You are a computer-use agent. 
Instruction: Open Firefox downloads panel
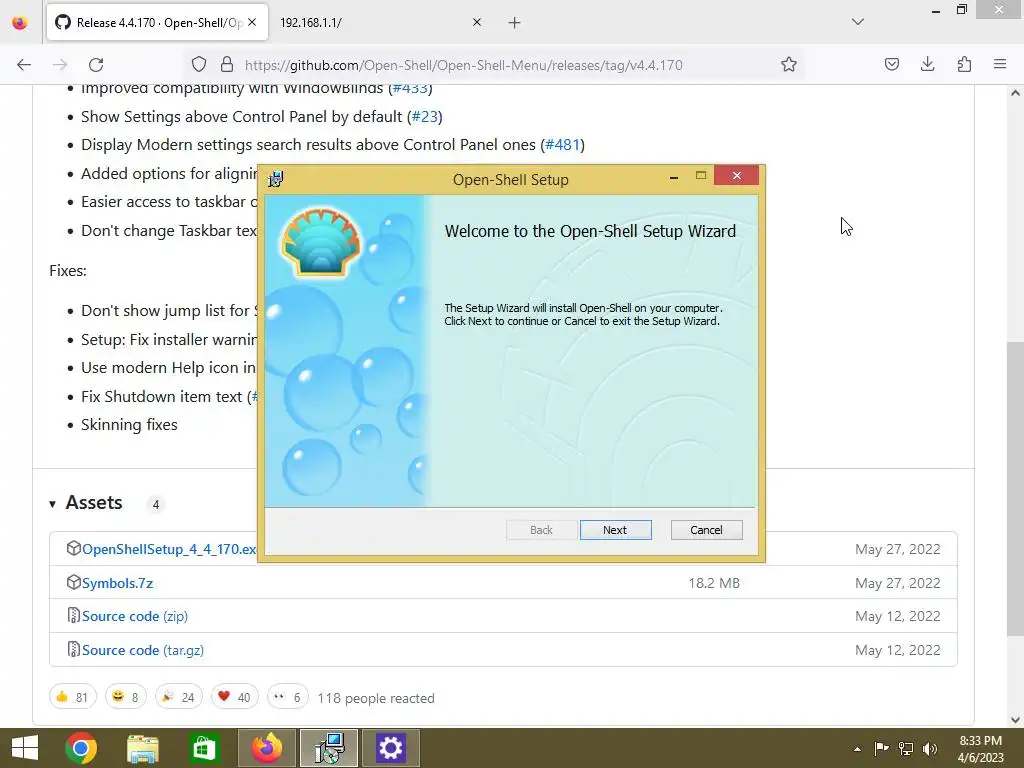(927, 64)
